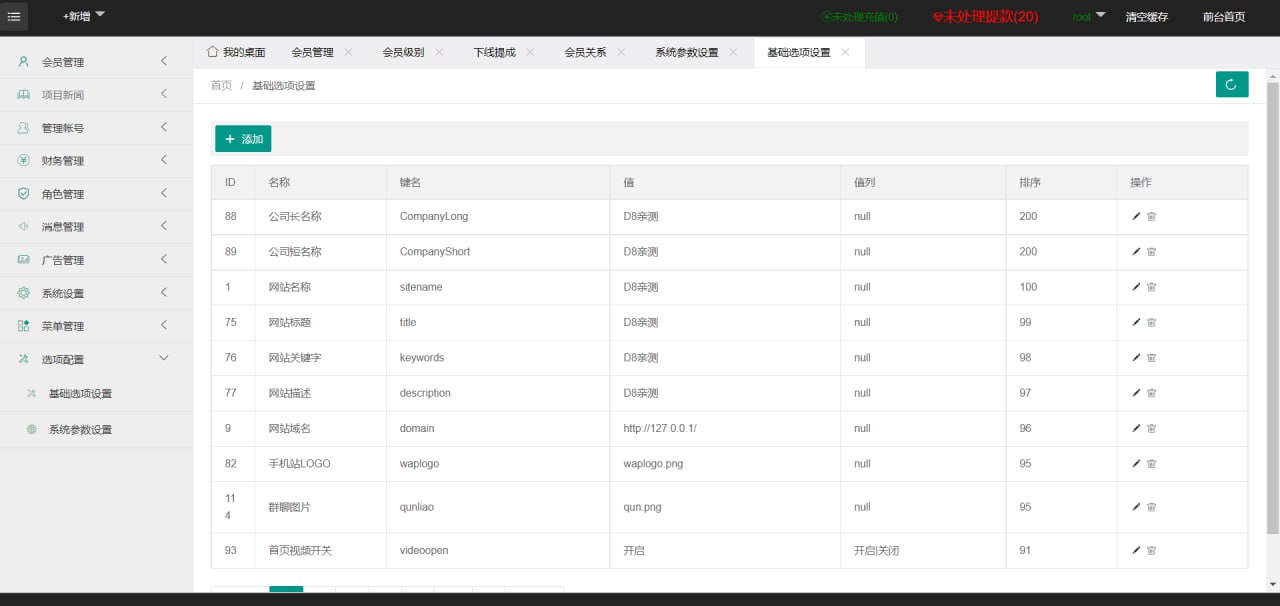Click the green 添加 button
Viewport: 1280px width, 606px height.
[x=243, y=139]
